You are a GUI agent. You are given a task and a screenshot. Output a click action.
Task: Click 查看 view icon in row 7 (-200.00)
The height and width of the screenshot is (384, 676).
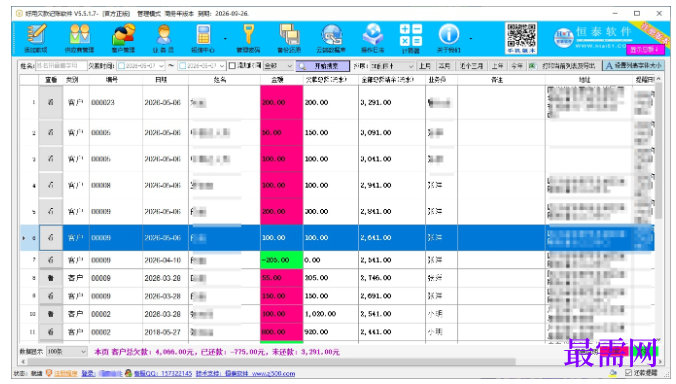click(51, 260)
